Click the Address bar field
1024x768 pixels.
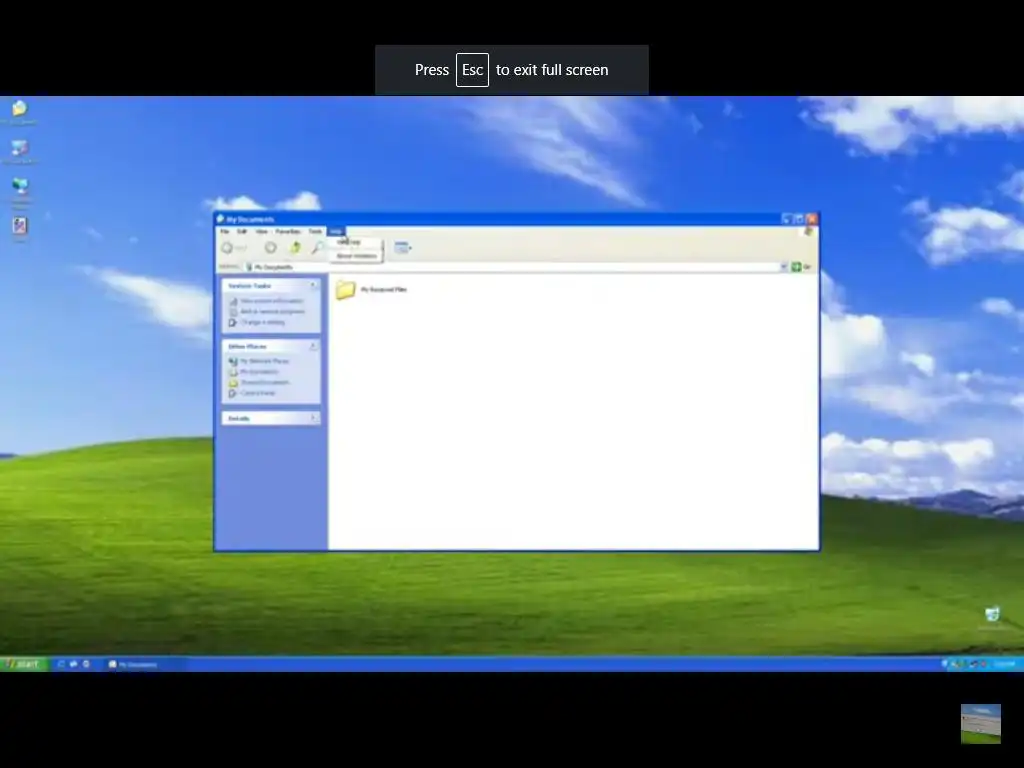(x=511, y=267)
